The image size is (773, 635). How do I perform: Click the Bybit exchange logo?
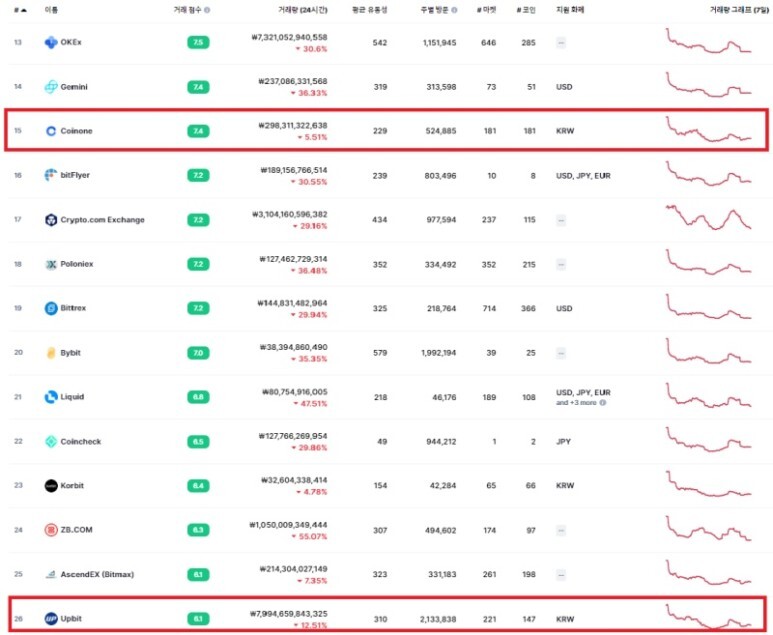coord(51,353)
